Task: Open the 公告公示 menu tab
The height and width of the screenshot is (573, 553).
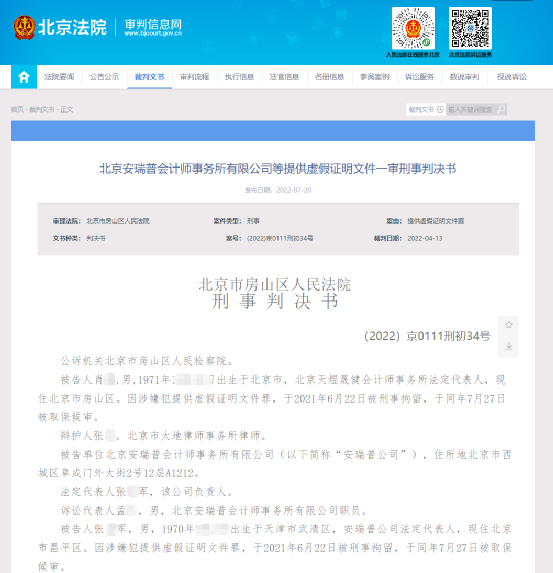Action: click(x=105, y=77)
